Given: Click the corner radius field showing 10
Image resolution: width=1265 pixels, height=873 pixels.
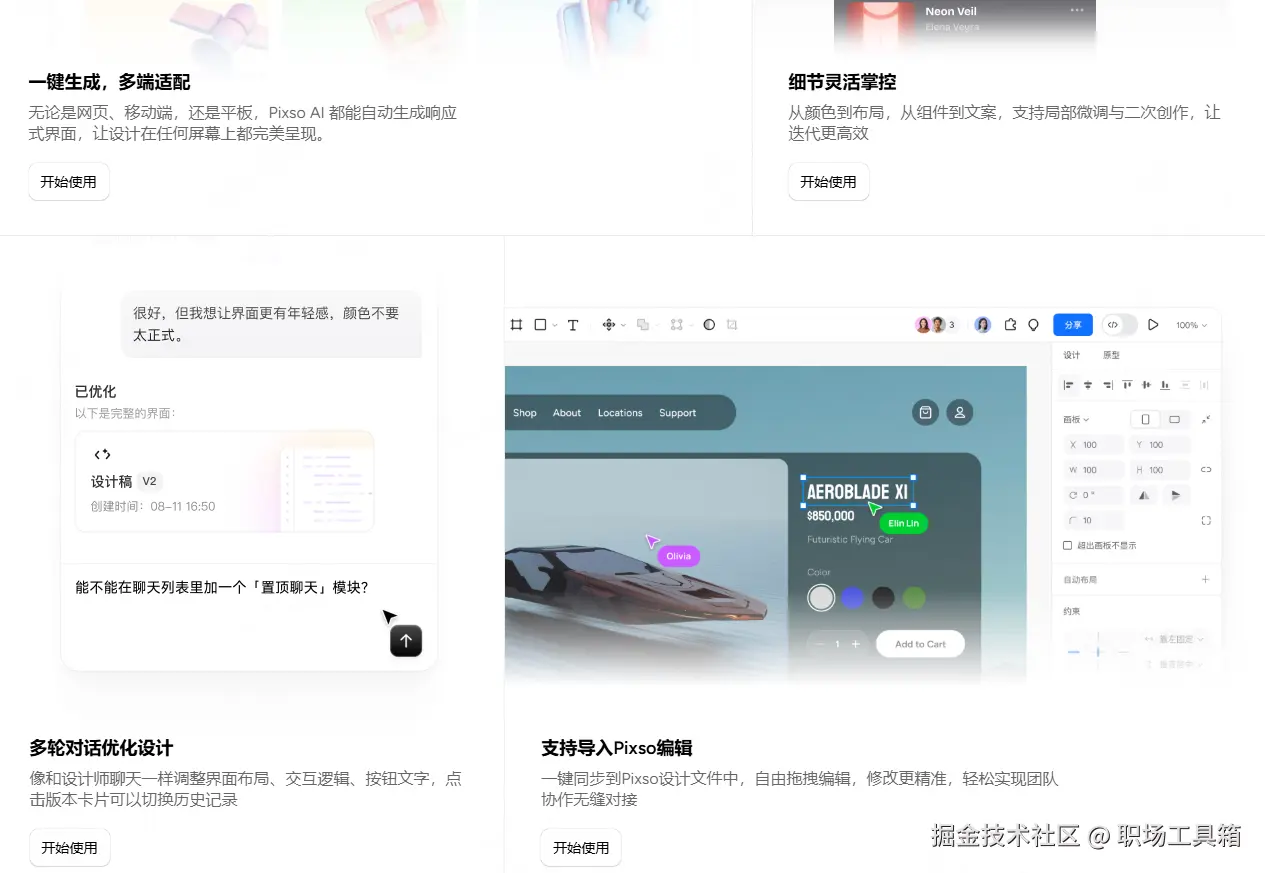Looking at the screenshot, I should [1094, 521].
